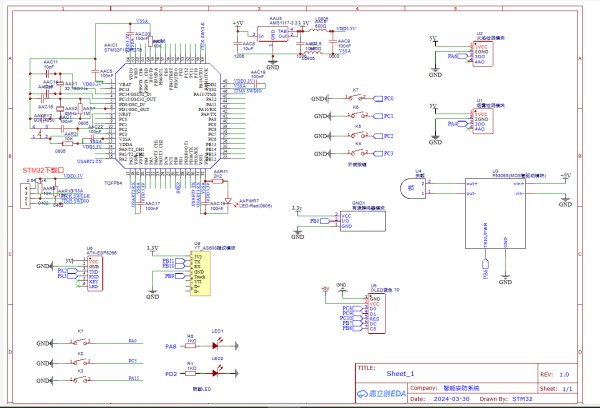The width and height of the screenshot is (600, 408).
Task: Click the REV 1.0 field
Action: [x=555, y=375]
